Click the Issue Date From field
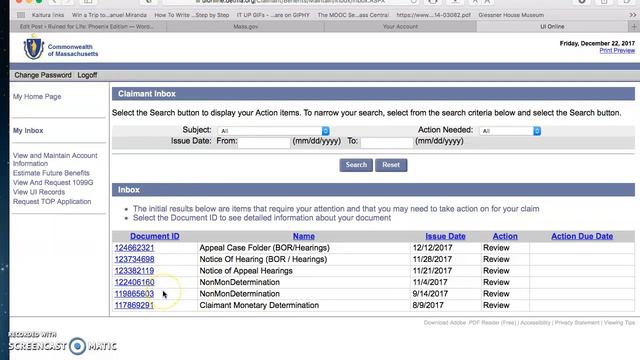 (264, 142)
